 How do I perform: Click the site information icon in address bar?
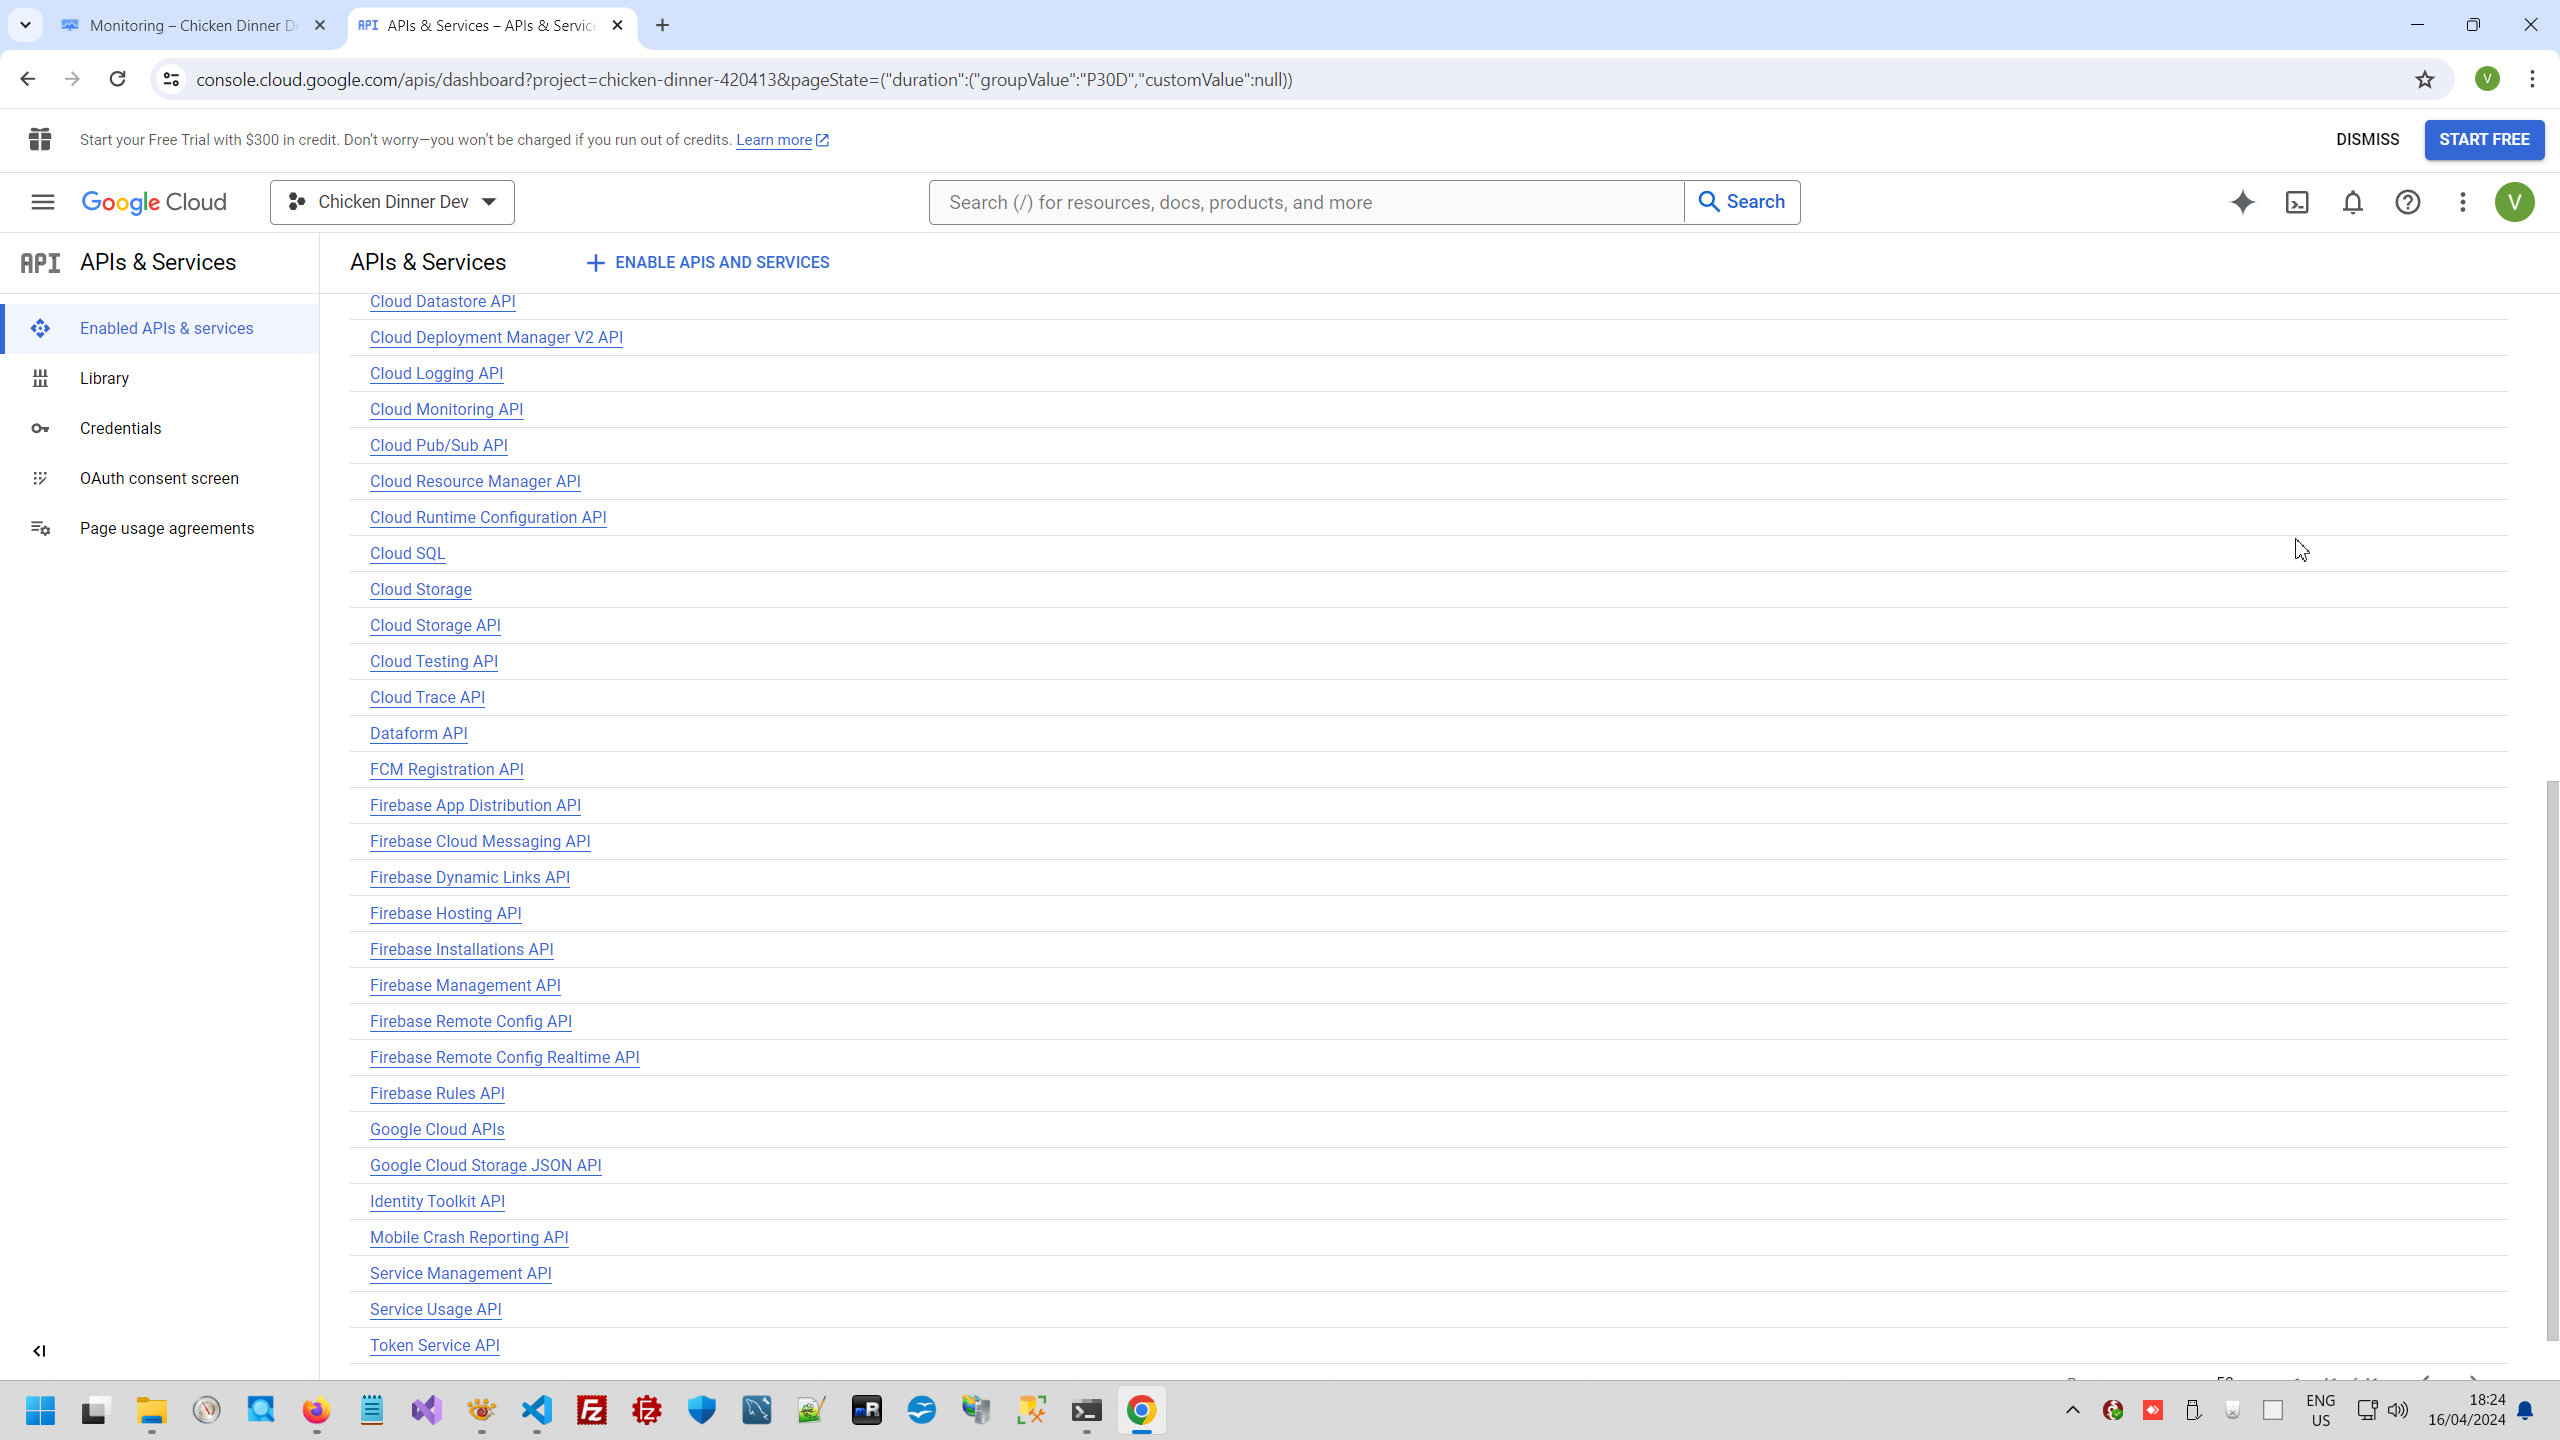(171, 79)
